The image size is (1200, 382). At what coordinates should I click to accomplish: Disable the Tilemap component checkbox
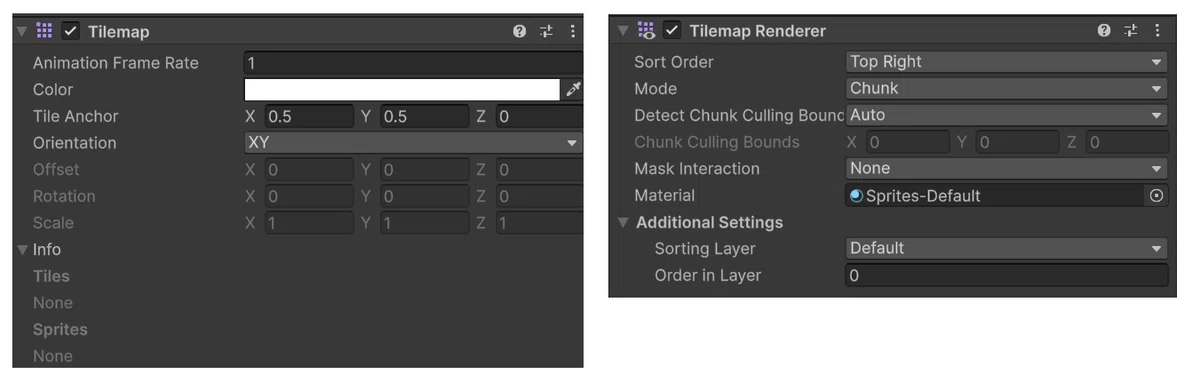tap(71, 31)
